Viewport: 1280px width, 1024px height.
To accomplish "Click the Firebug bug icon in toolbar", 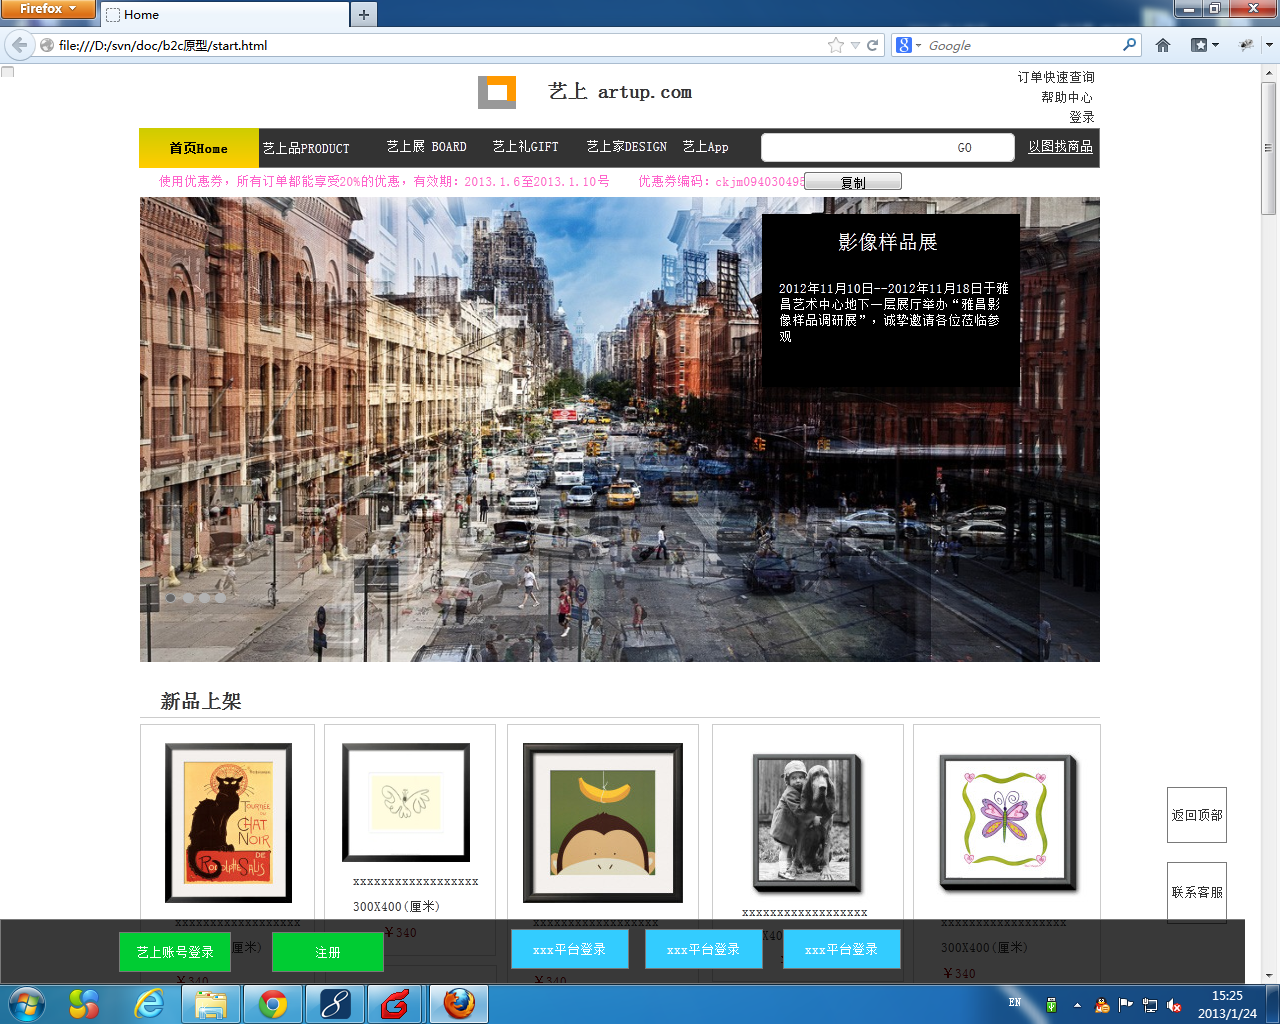I will [1246, 45].
